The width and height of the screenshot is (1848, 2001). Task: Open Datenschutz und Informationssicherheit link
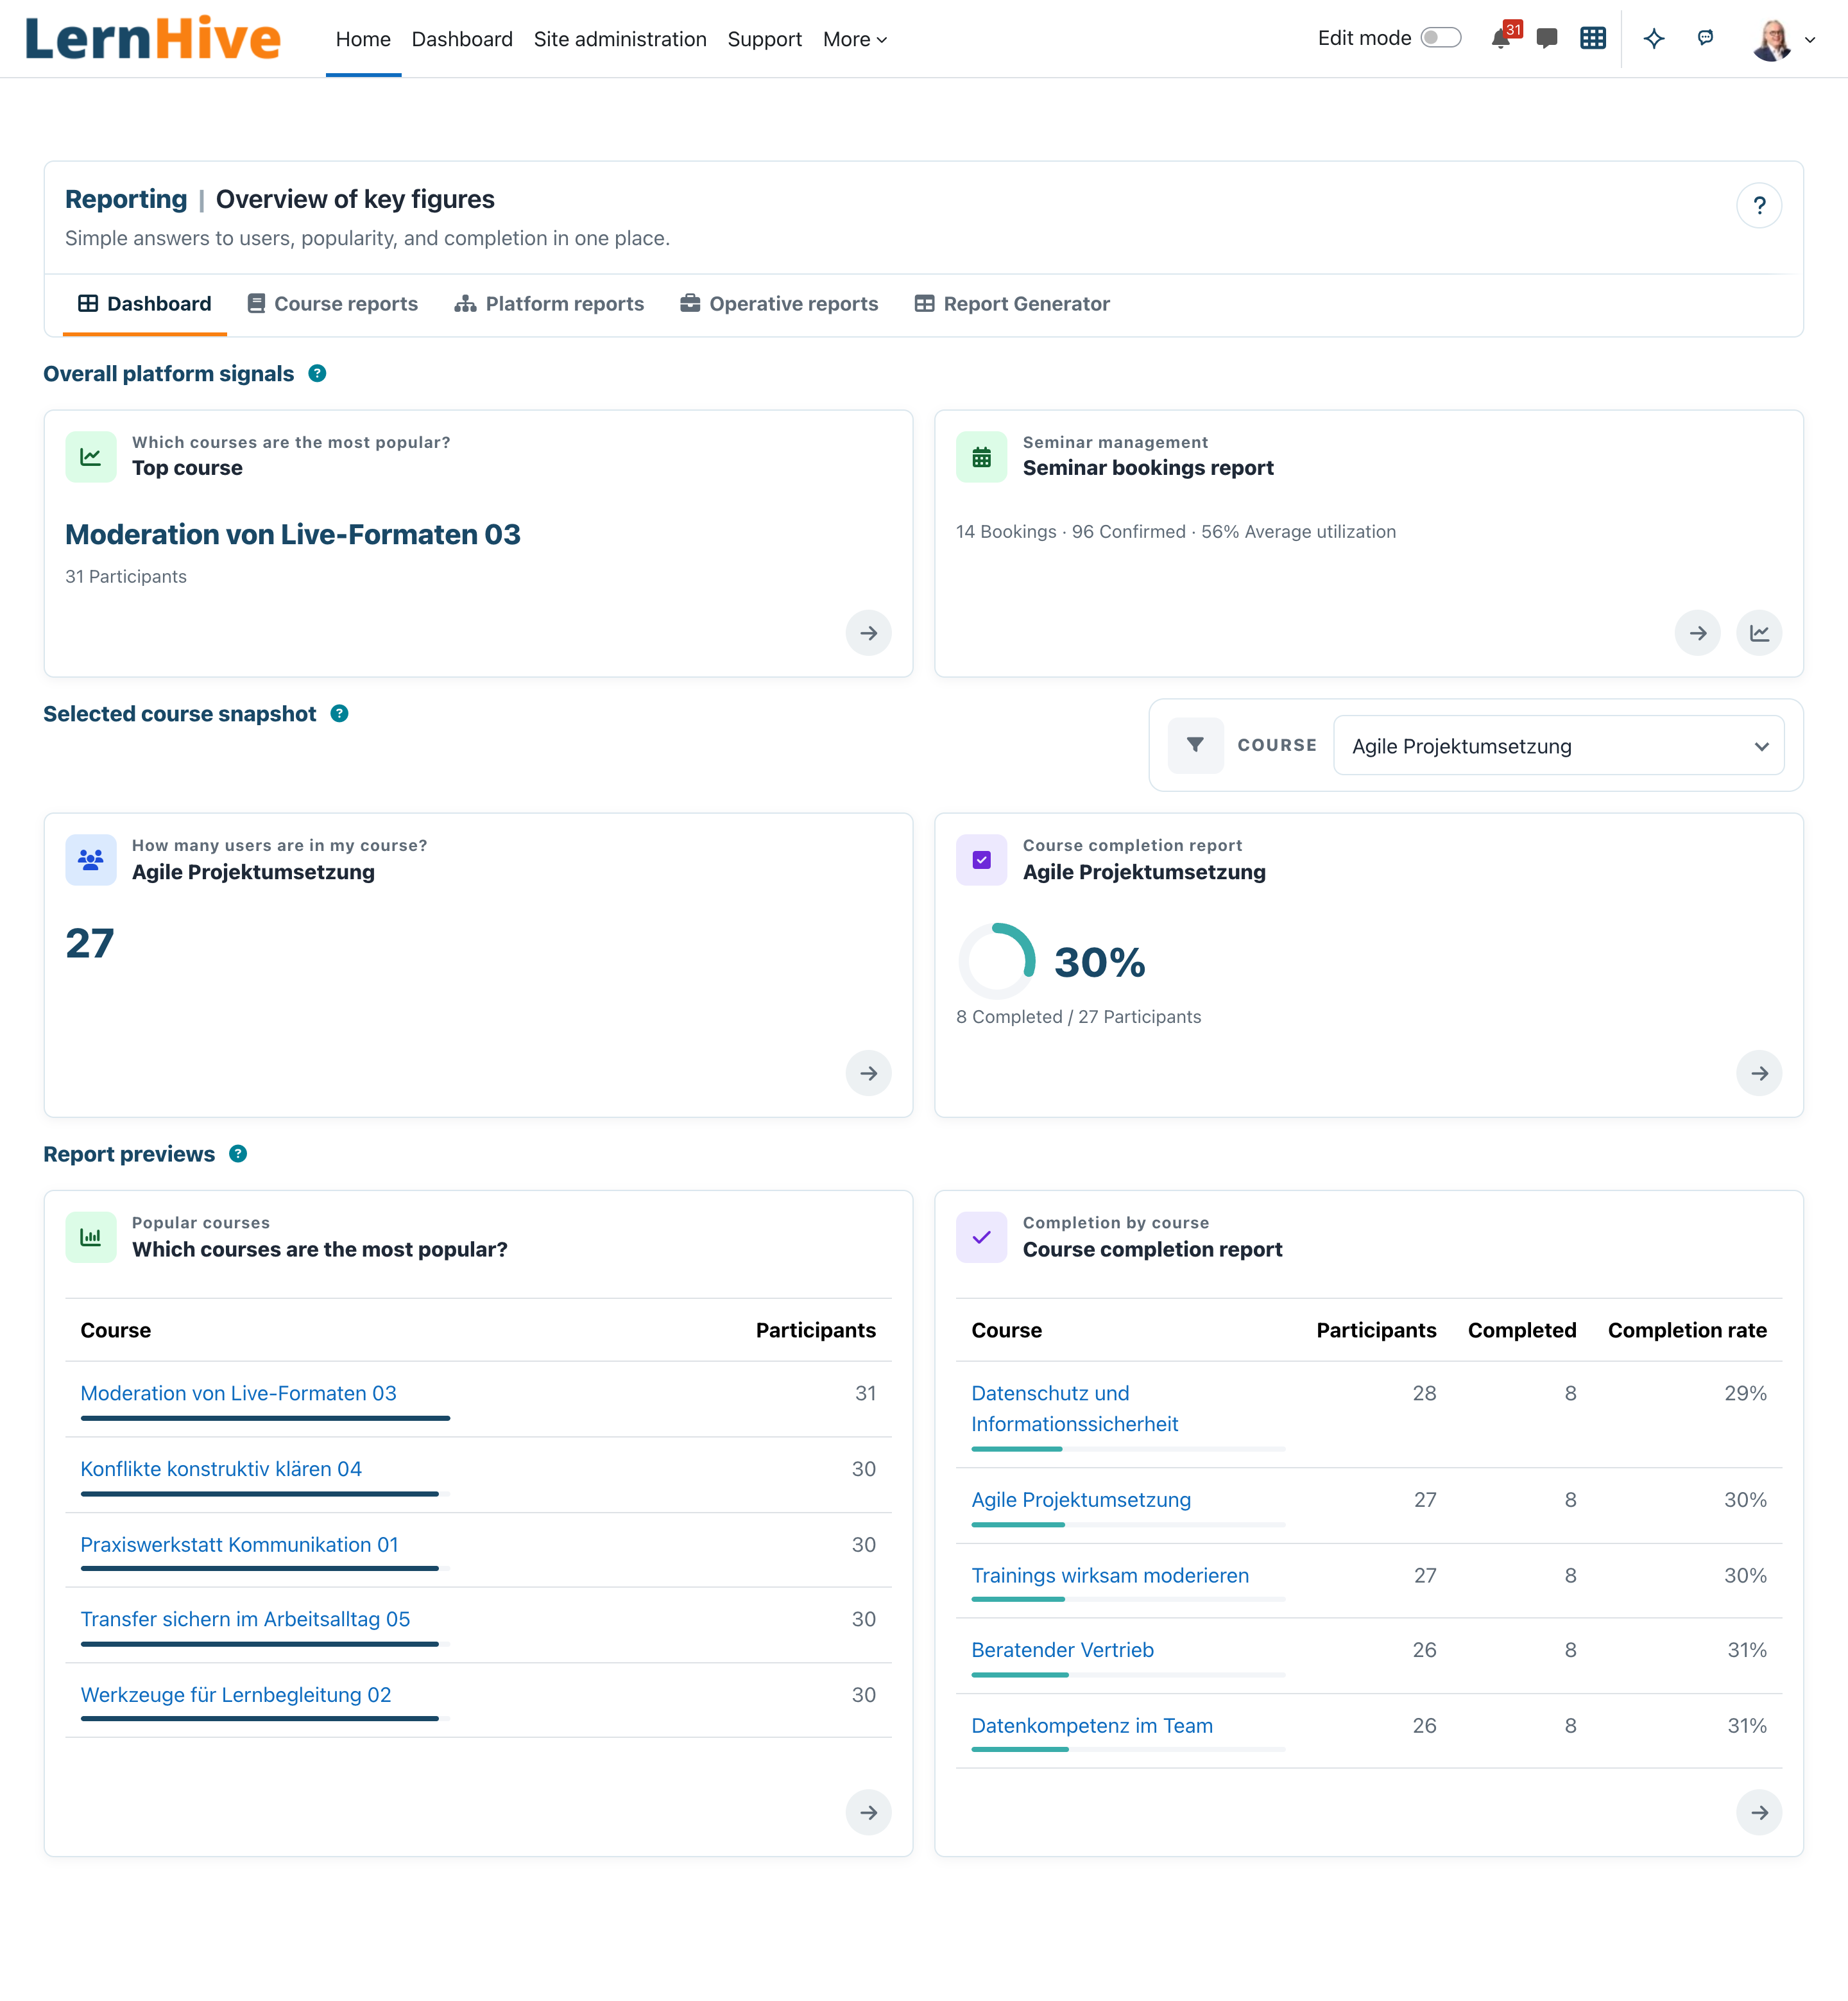1075,1408
